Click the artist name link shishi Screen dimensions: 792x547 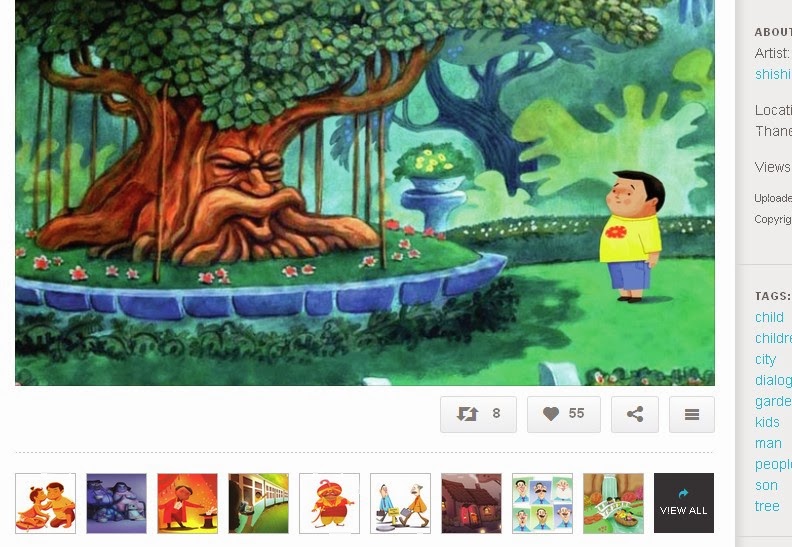click(773, 74)
